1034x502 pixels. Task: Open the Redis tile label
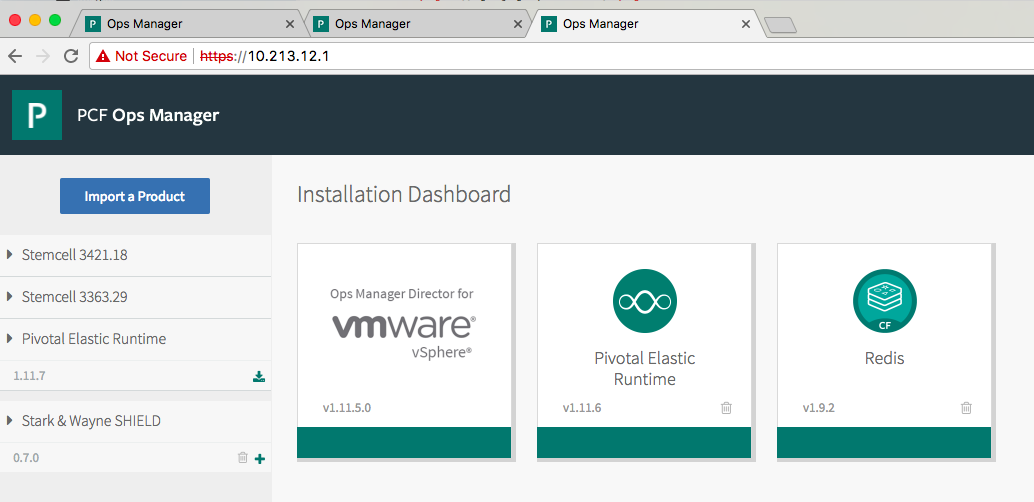point(884,358)
